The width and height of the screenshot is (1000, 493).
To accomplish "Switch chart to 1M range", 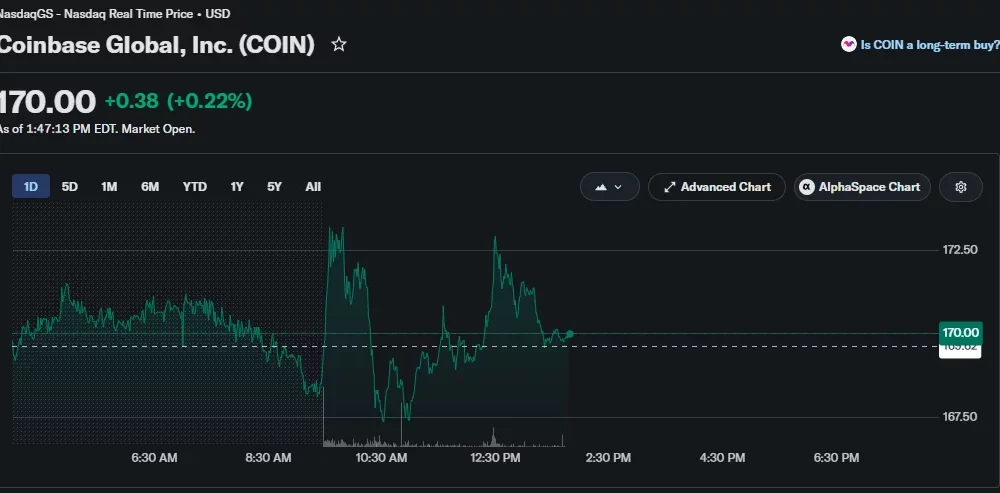I will point(109,187).
